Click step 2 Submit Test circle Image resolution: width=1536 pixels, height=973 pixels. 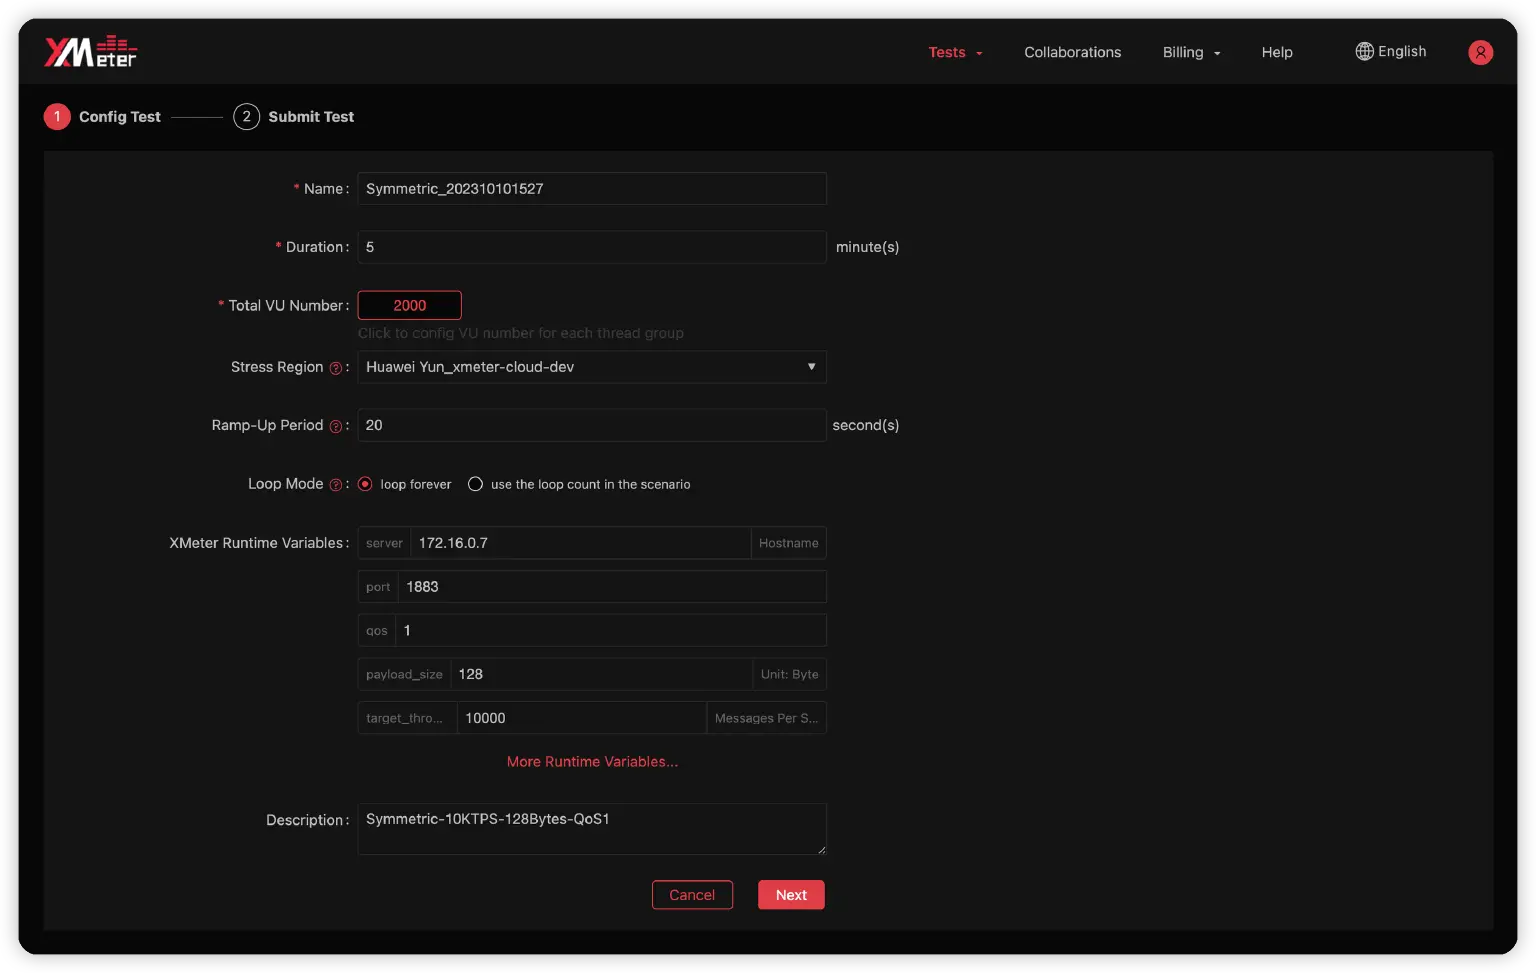pyautogui.click(x=246, y=117)
